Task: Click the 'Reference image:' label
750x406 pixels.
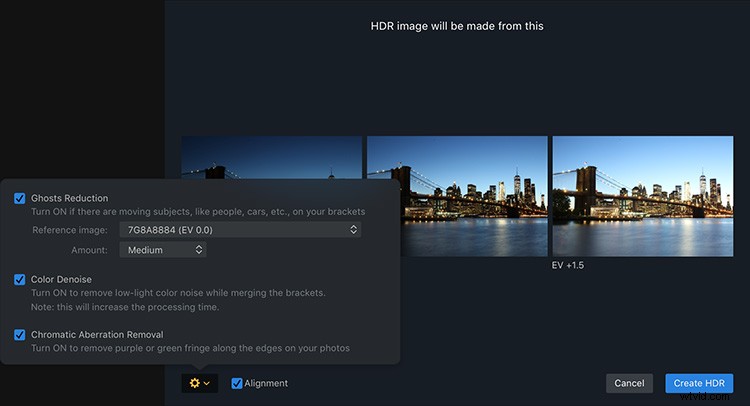Action: (70, 230)
